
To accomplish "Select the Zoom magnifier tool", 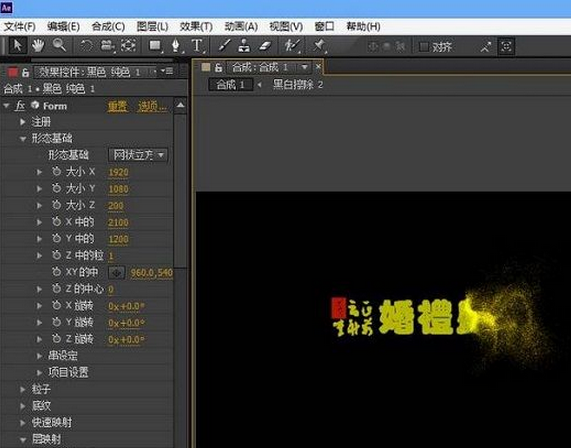I will coord(59,45).
